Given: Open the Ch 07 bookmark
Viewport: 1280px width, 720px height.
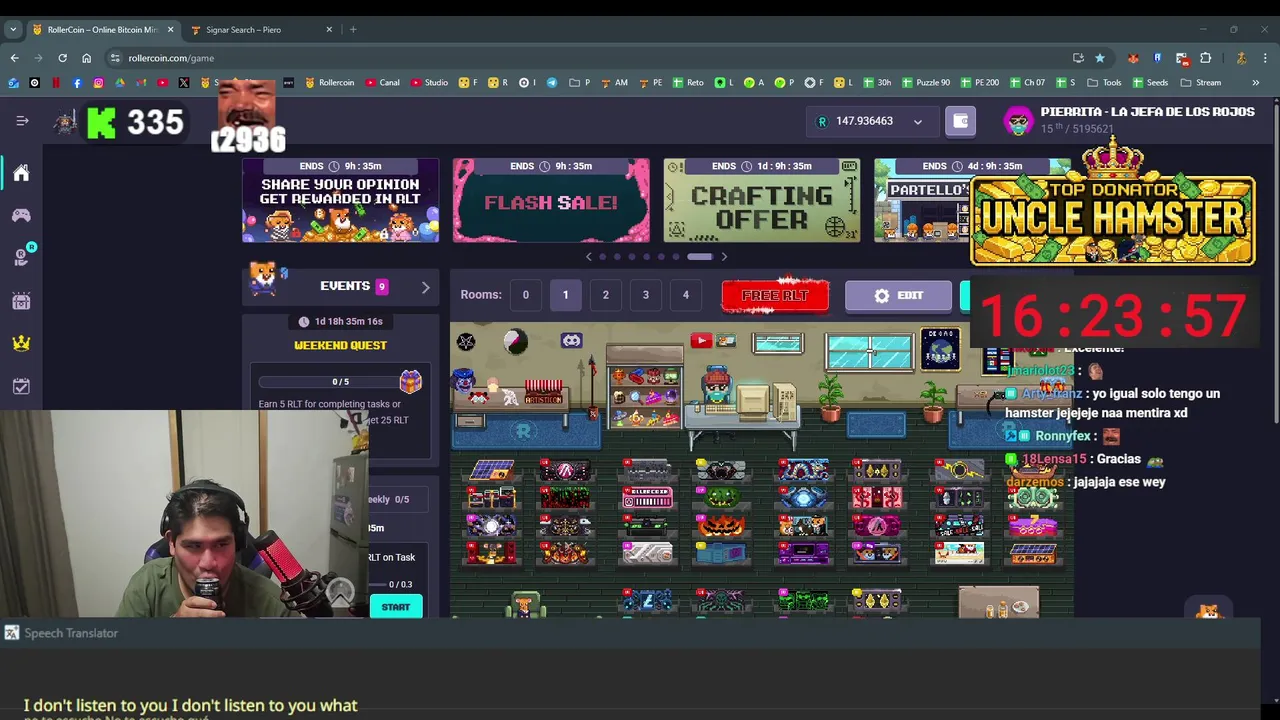Looking at the screenshot, I should pyautogui.click(x=1027, y=83).
